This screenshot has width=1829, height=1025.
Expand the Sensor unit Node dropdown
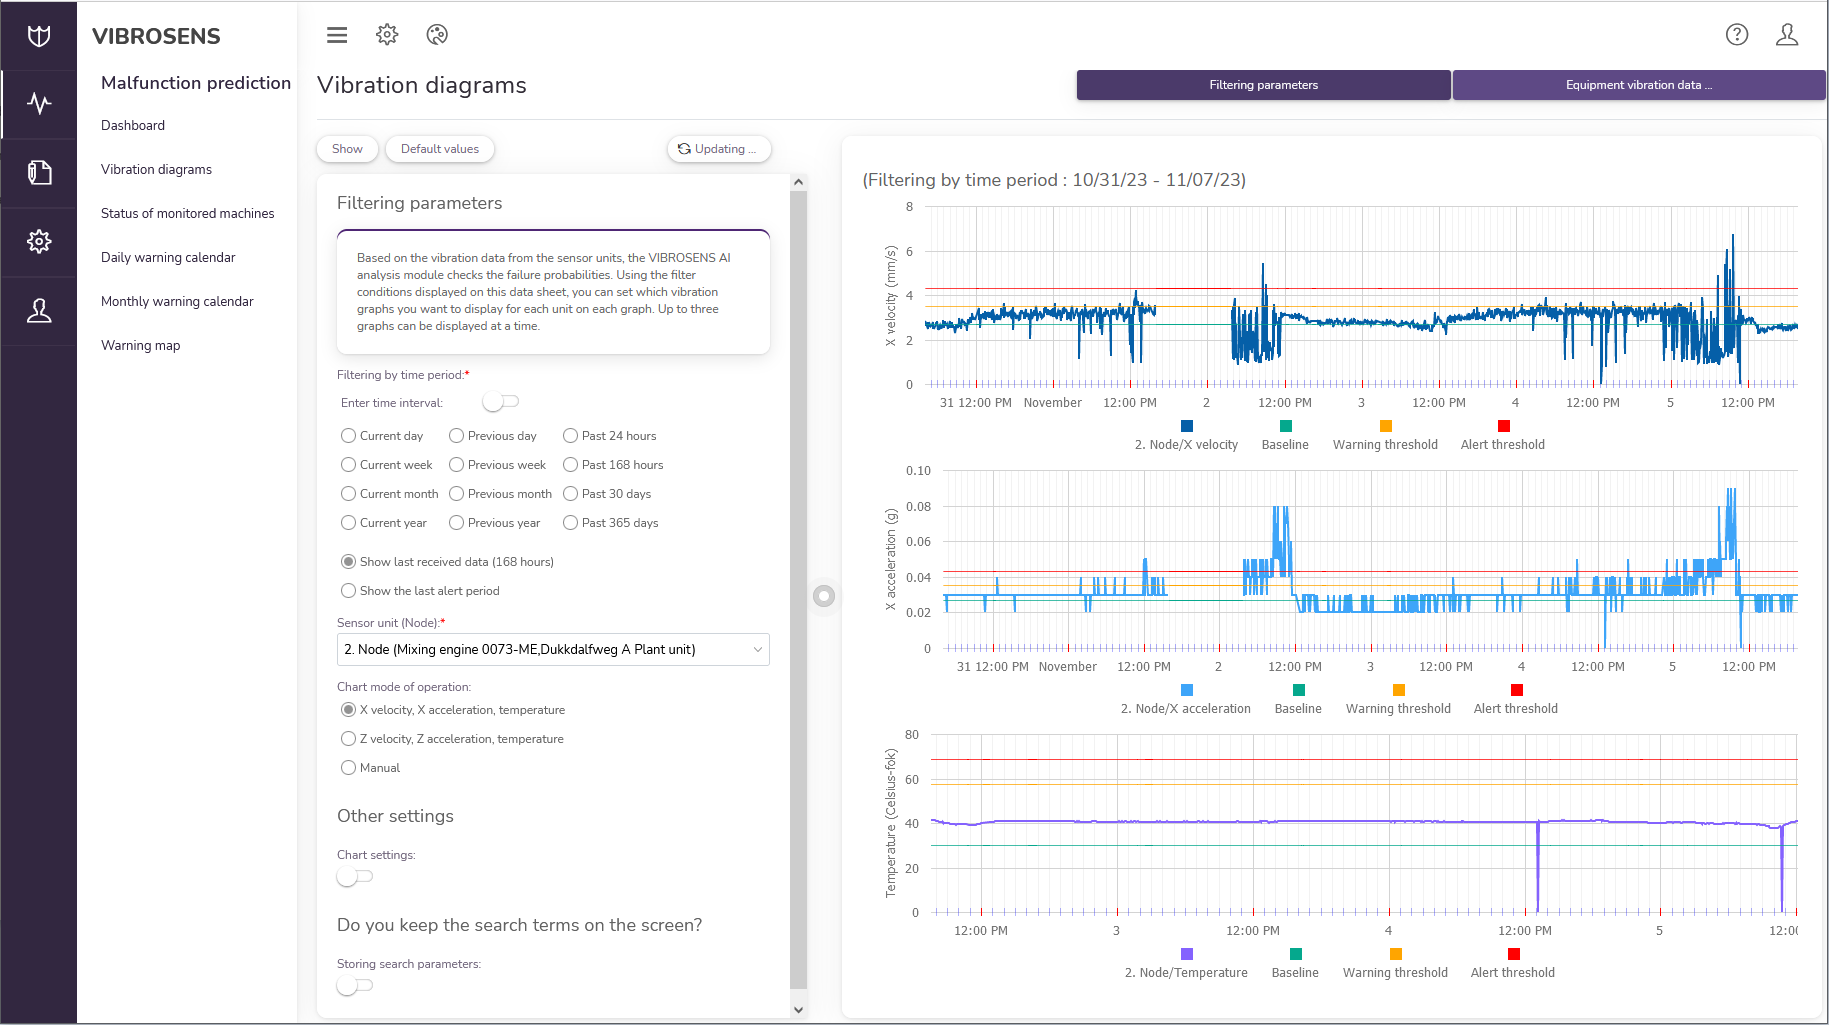[553, 650]
